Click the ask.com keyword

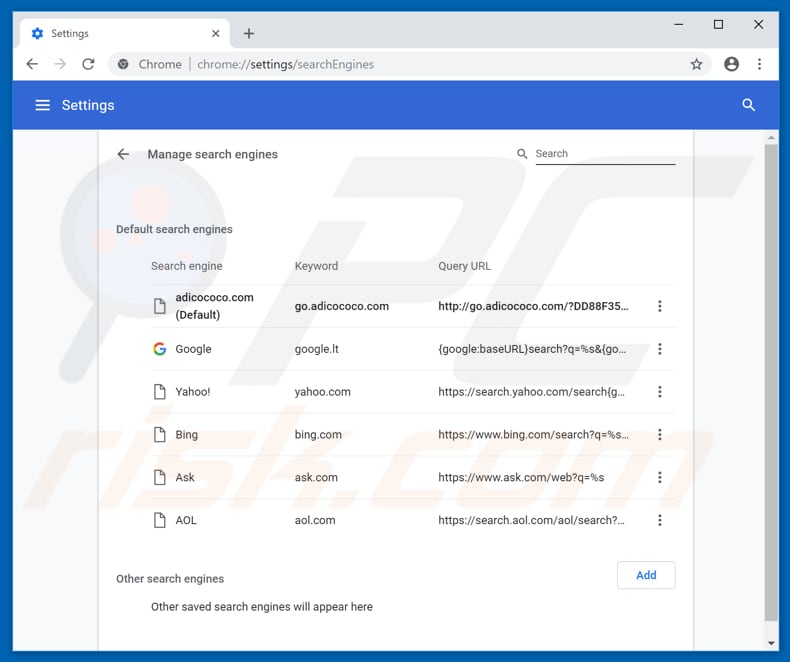point(316,478)
